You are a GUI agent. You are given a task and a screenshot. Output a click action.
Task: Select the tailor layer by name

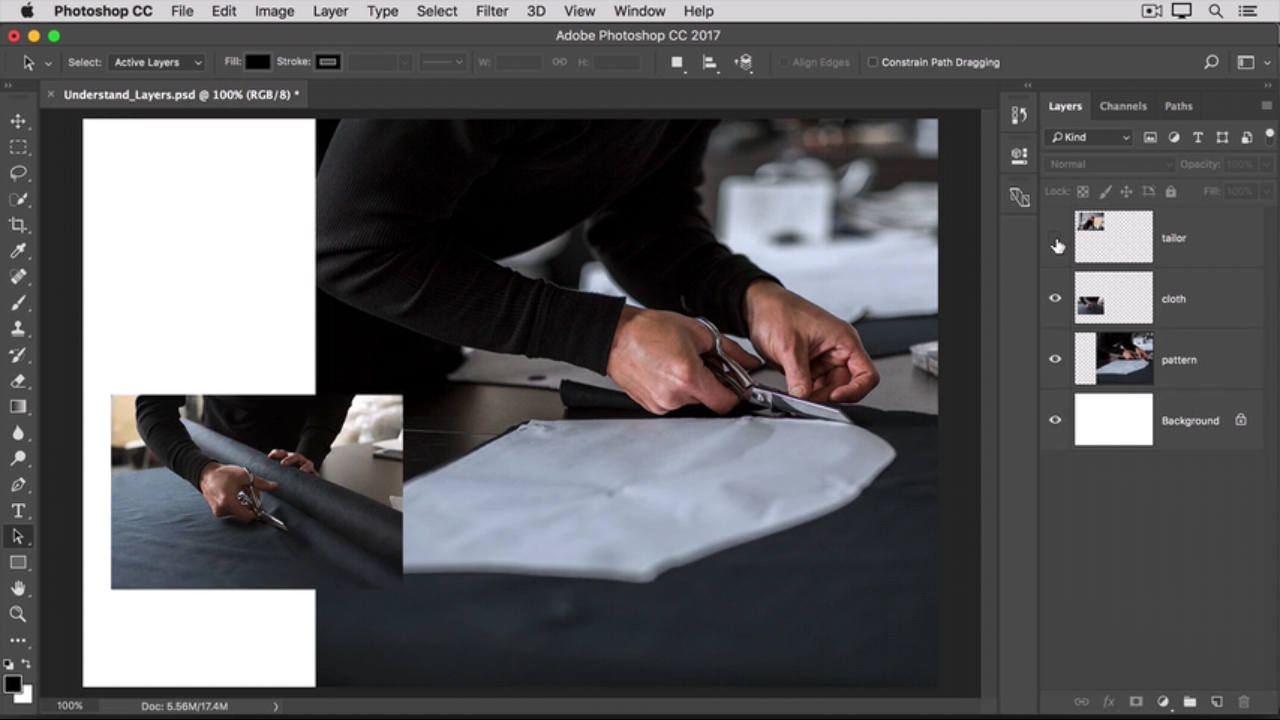coord(1173,238)
